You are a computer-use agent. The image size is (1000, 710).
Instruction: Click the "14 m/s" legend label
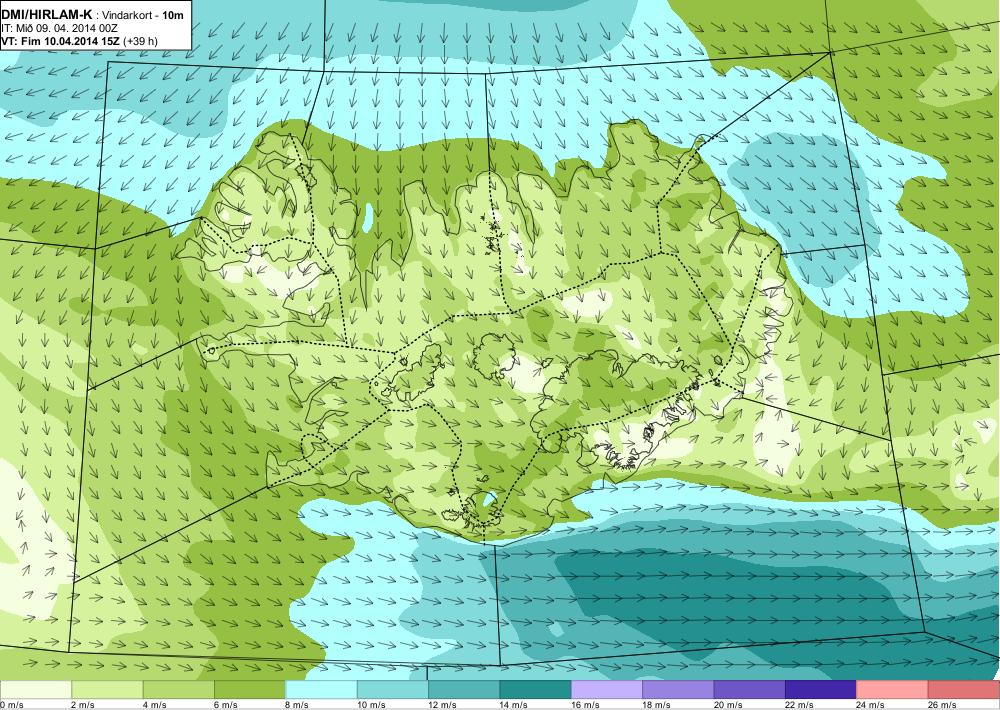tap(513, 705)
